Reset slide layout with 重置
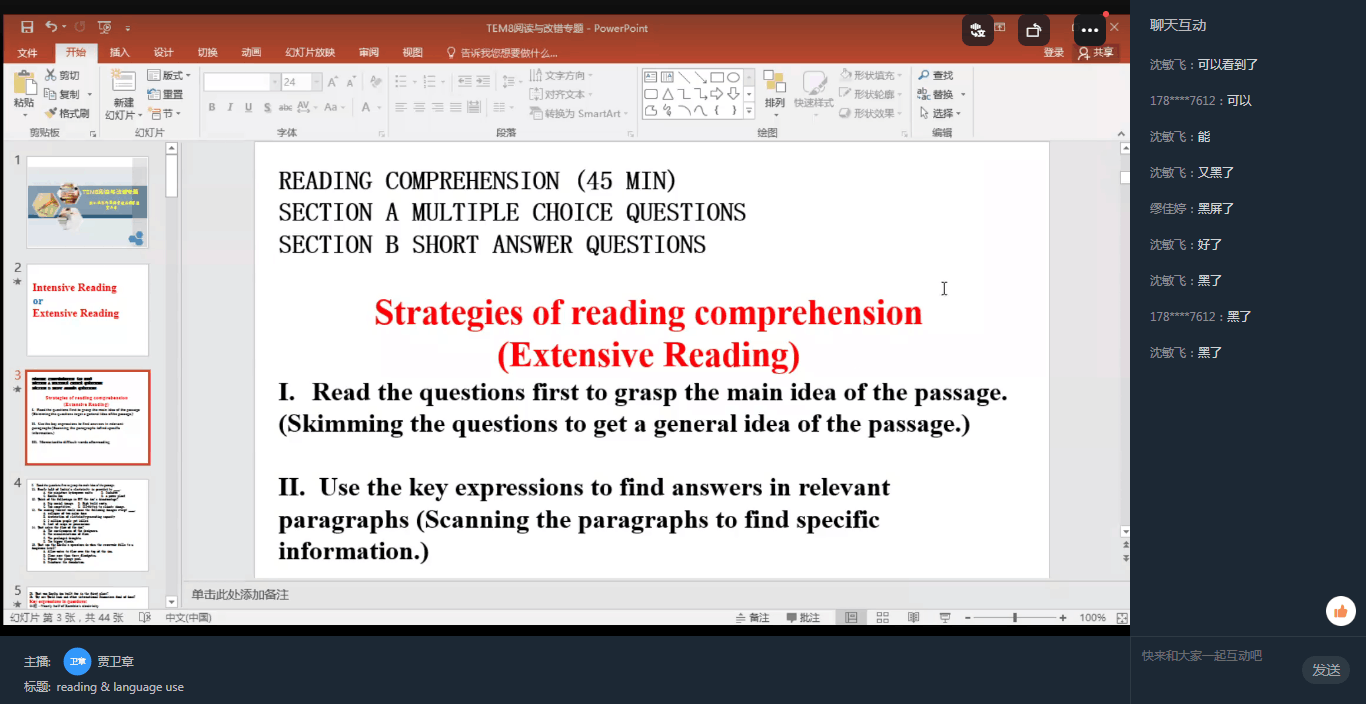The image size is (1366, 704). (166, 94)
